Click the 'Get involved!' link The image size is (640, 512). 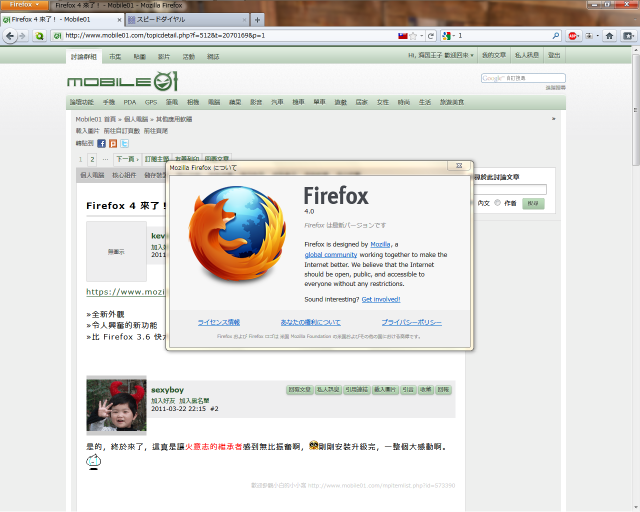click(381, 299)
